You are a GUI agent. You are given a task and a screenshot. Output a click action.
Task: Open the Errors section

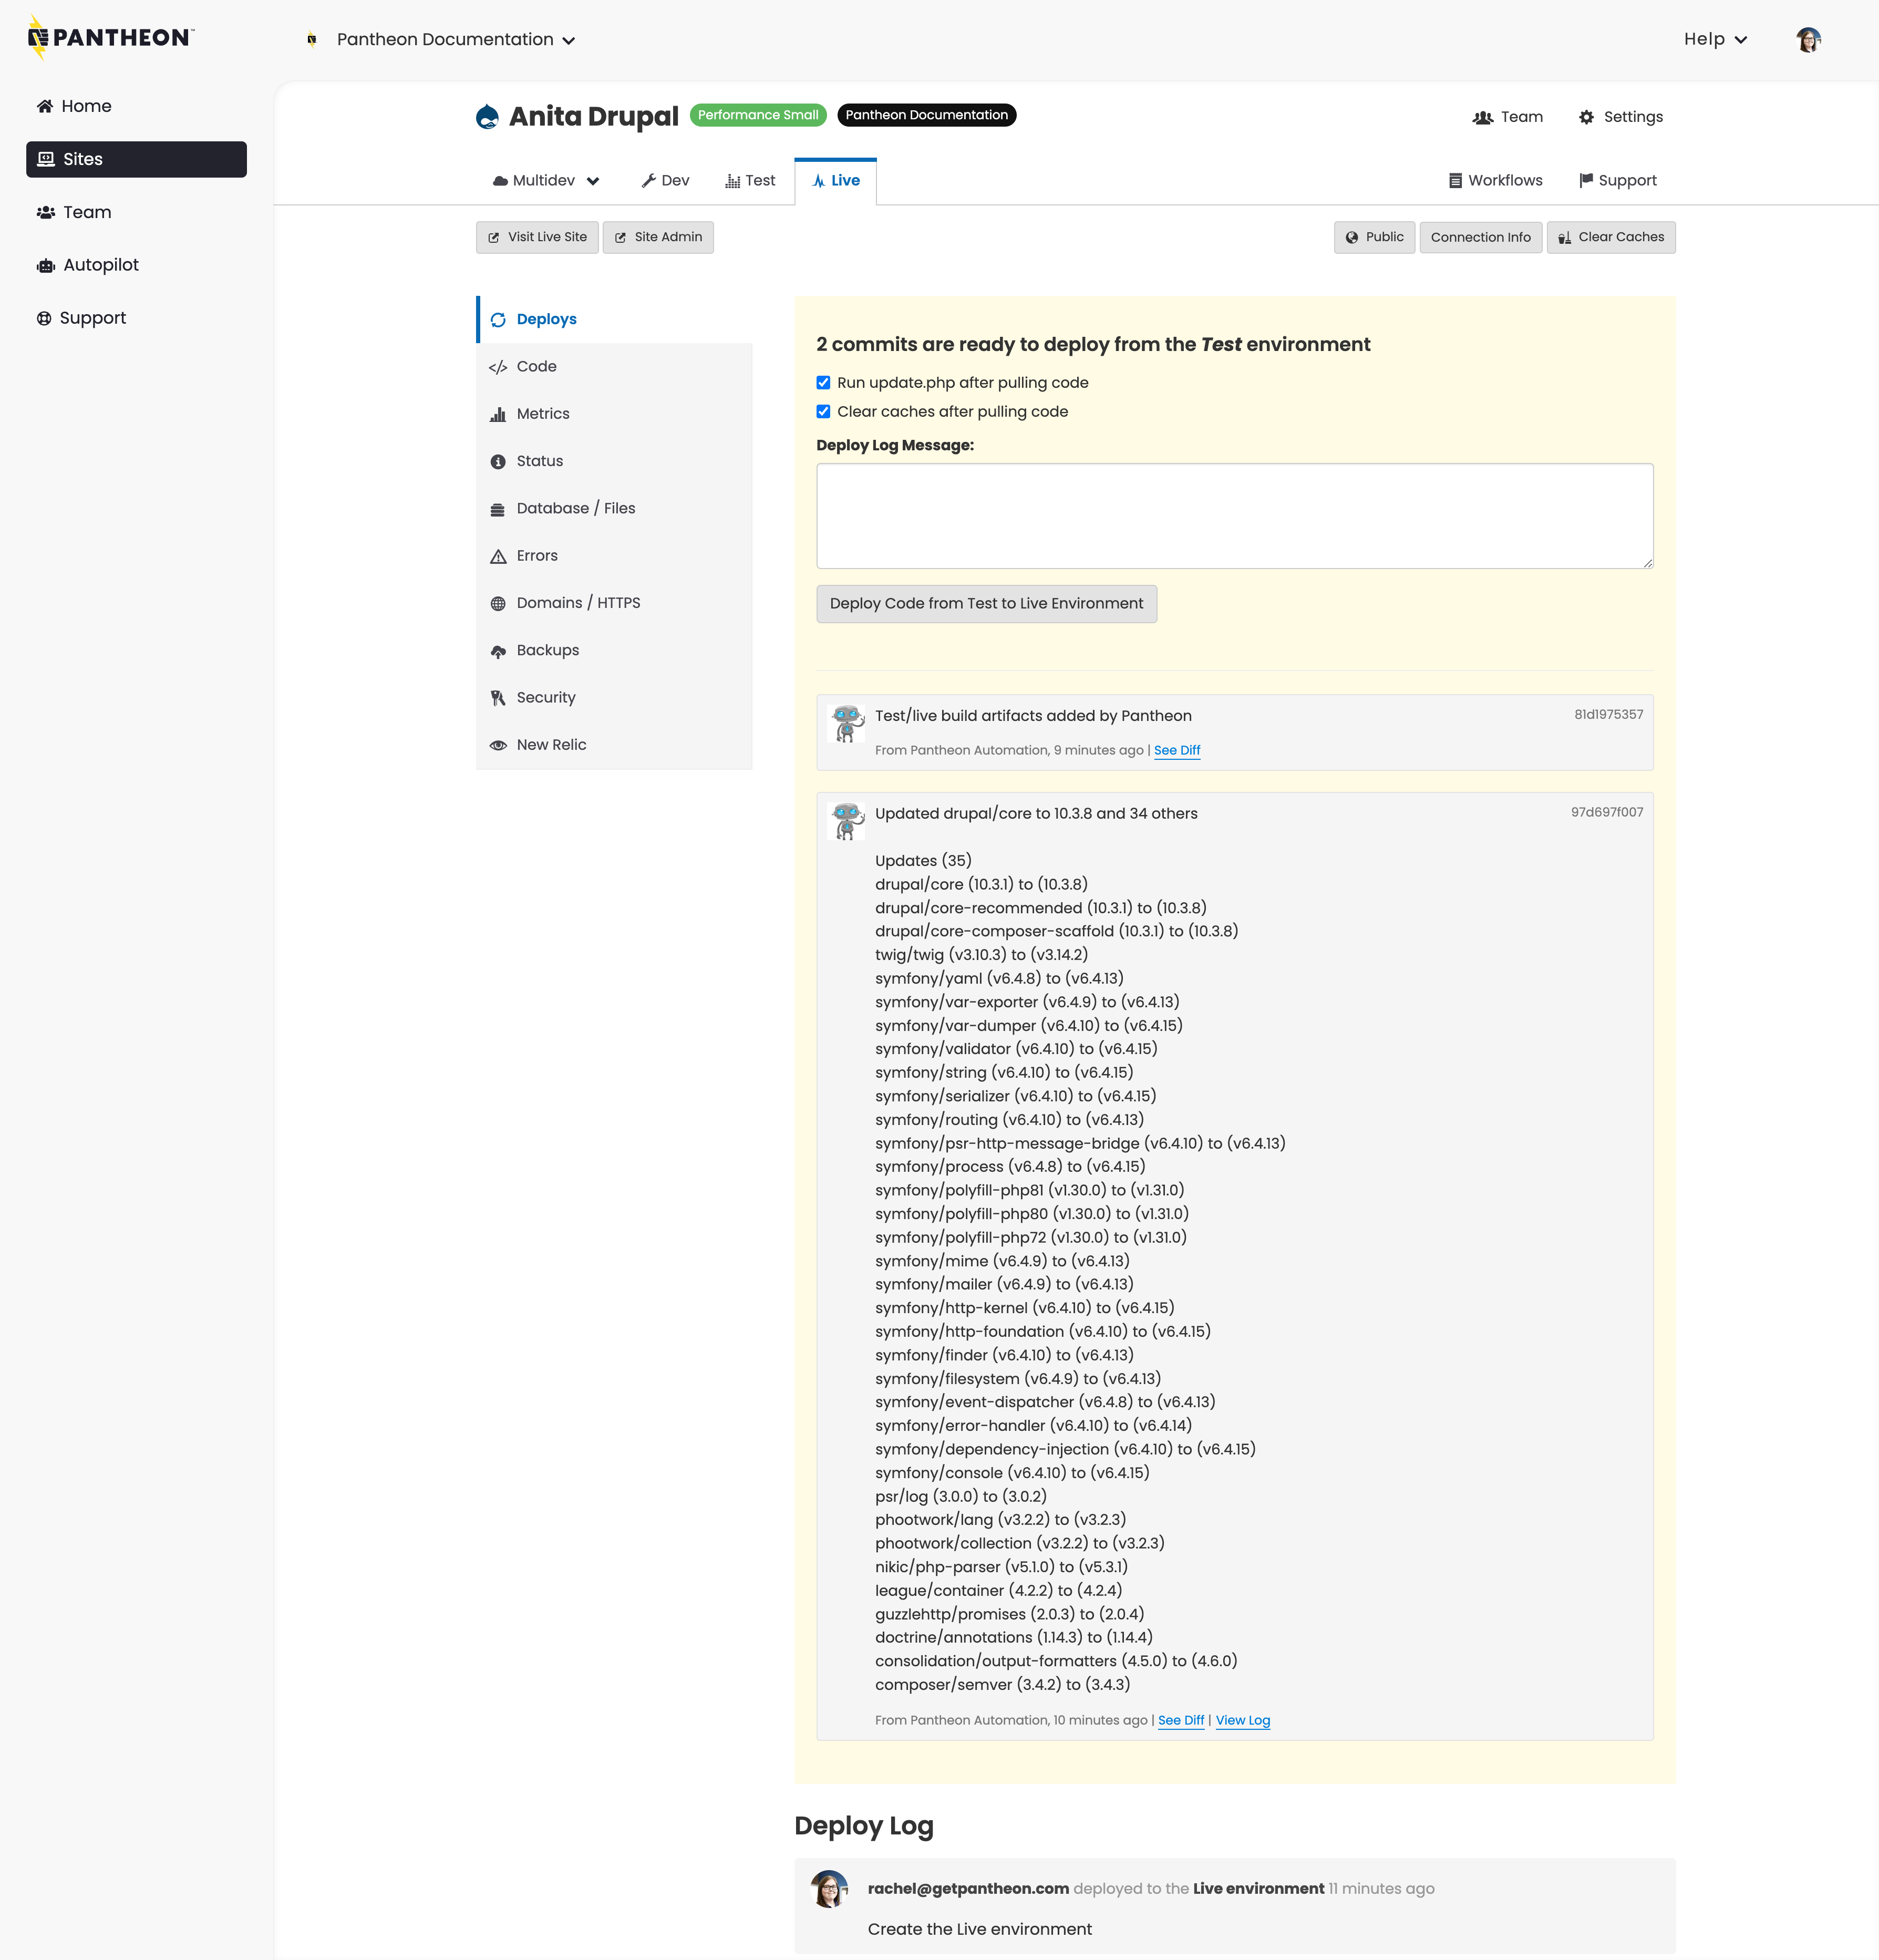pos(537,555)
